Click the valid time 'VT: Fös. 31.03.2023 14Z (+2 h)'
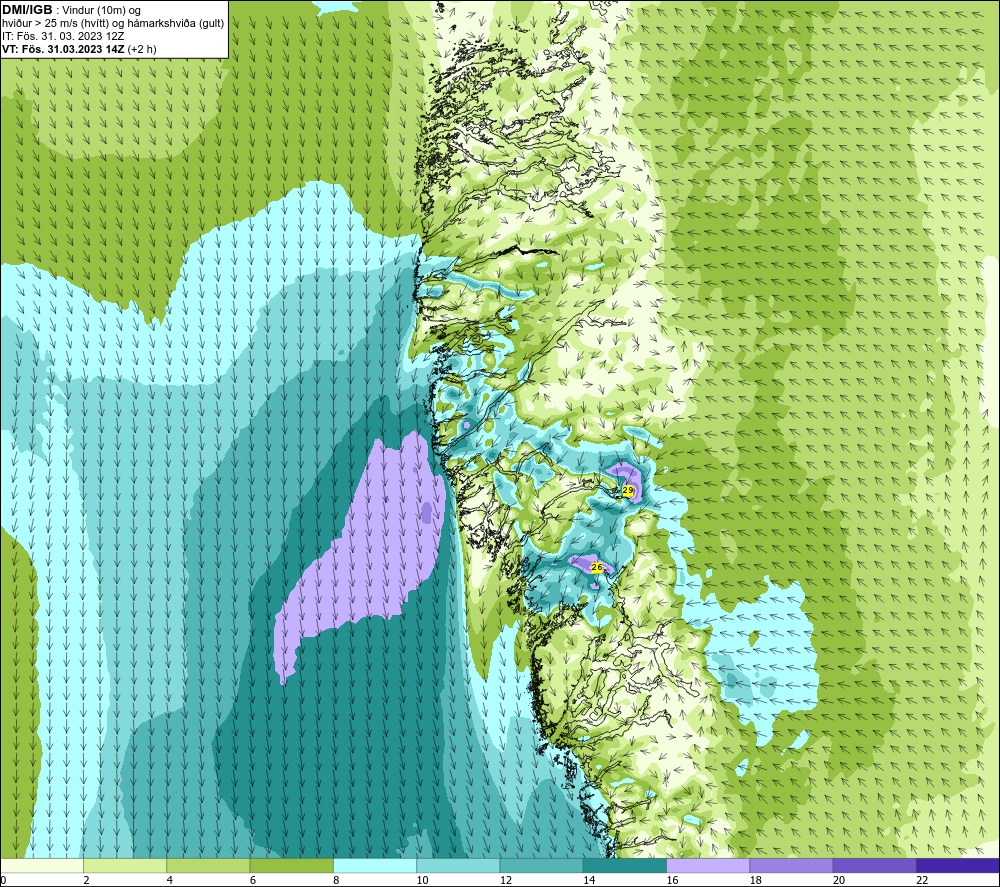This screenshot has height=887, width=1000. [79, 48]
